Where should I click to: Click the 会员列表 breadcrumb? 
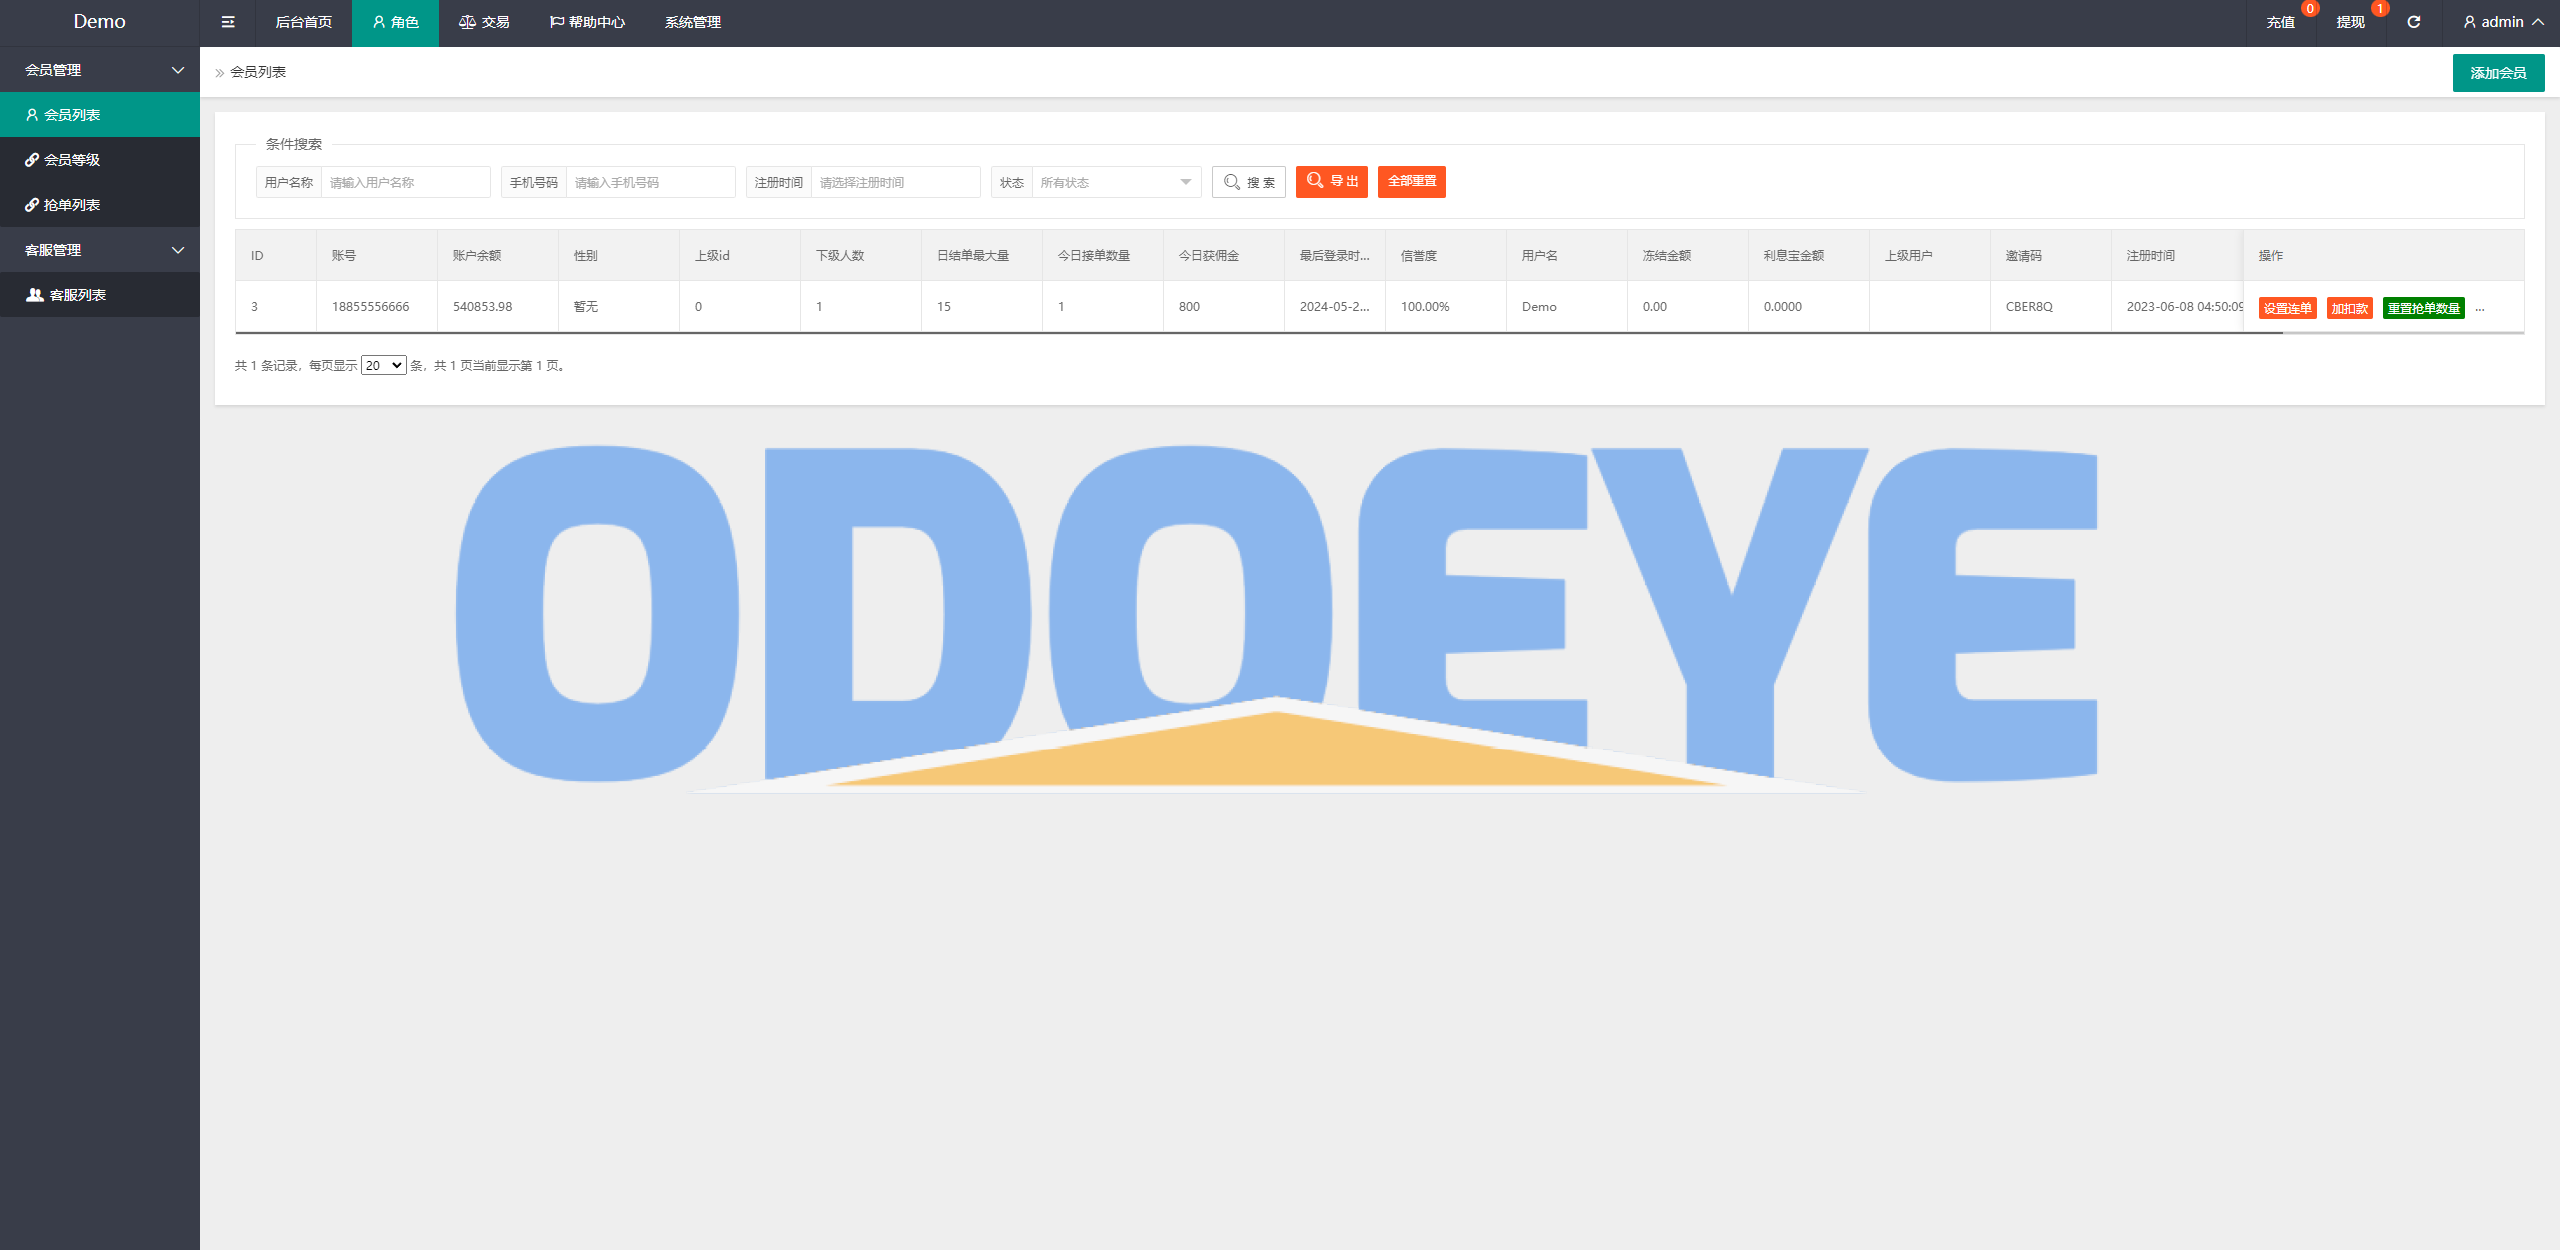(x=258, y=72)
